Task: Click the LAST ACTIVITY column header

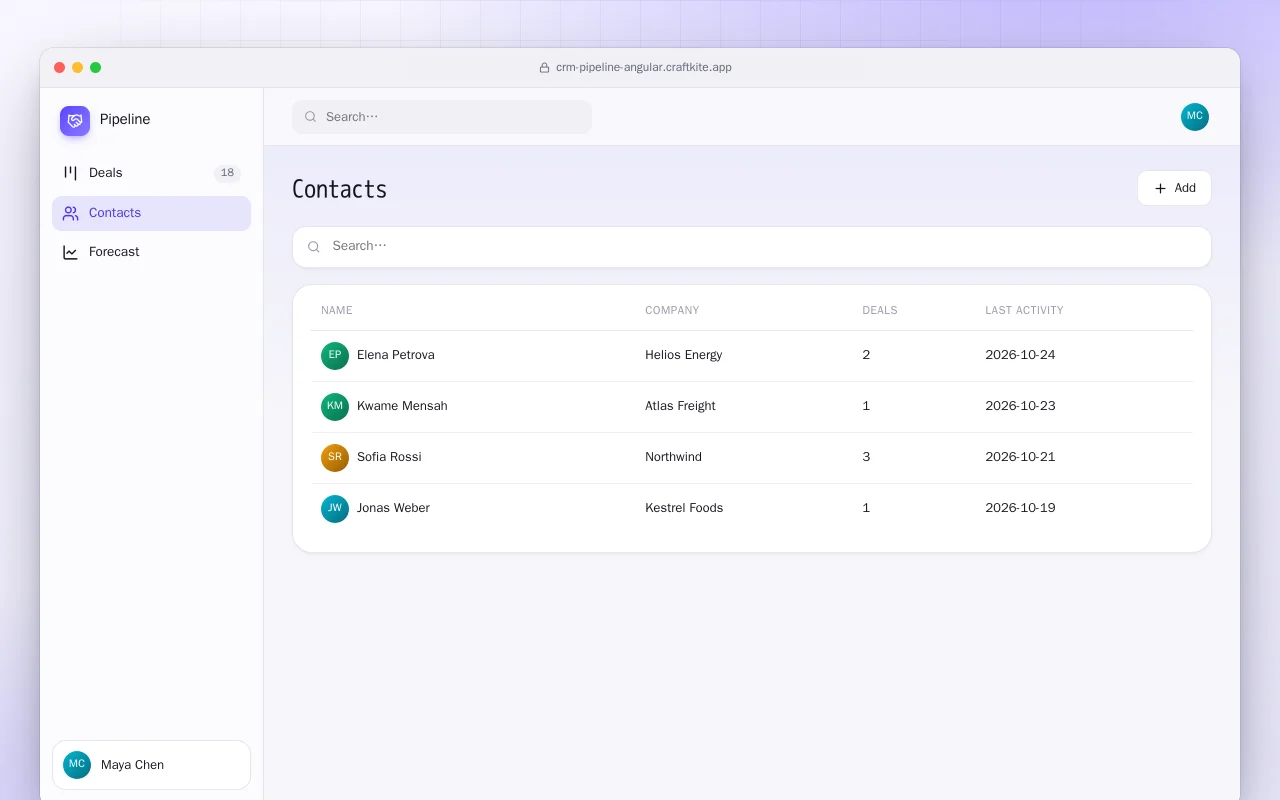Action: point(1024,310)
